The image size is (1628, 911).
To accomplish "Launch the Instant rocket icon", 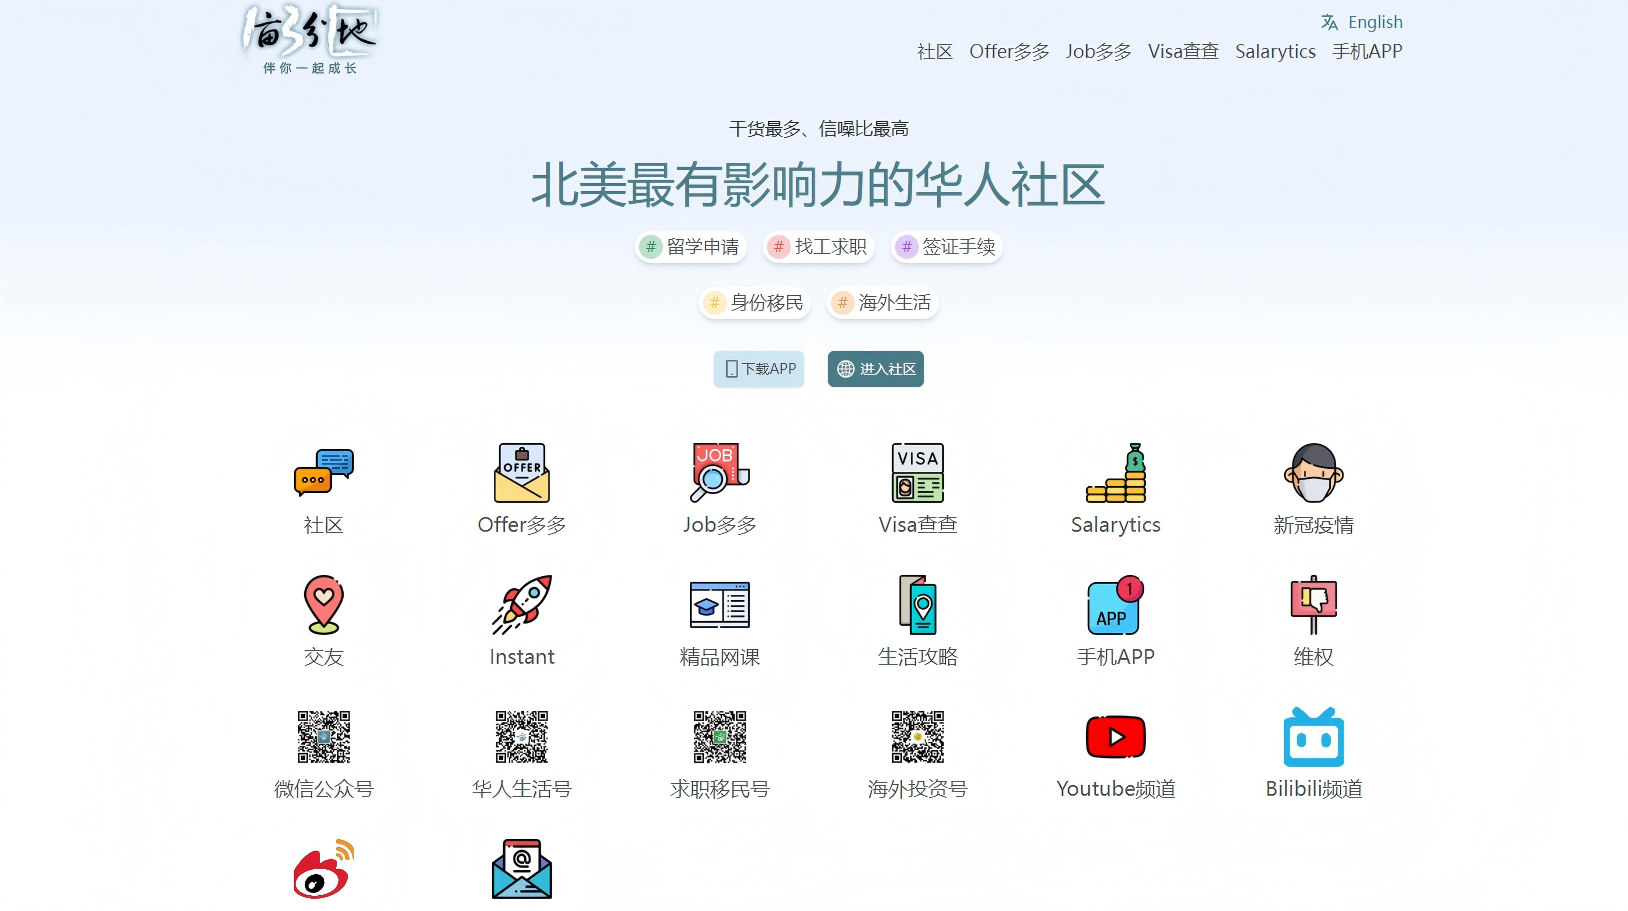I will (x=521, y=605).
